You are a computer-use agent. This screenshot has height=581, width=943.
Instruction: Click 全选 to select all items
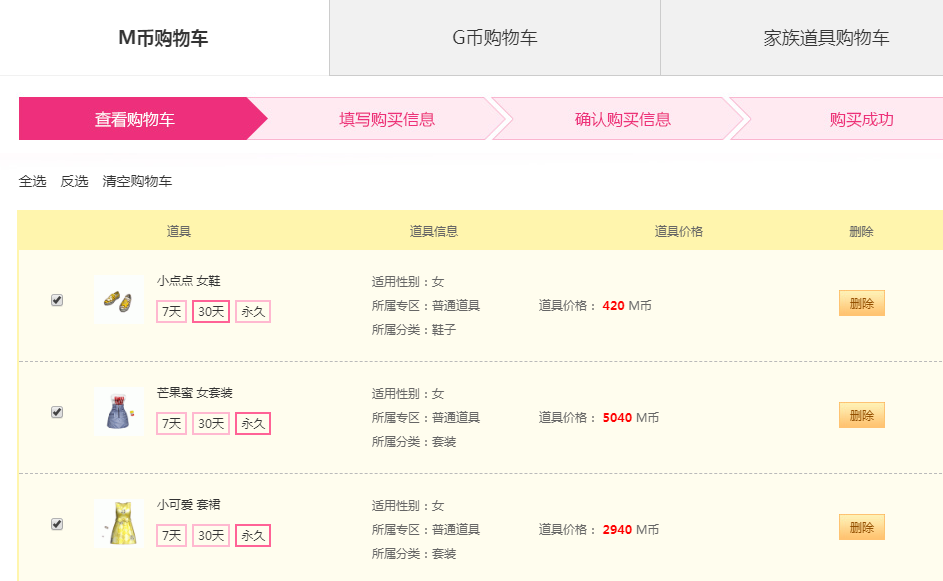click(x=32, y=181)
